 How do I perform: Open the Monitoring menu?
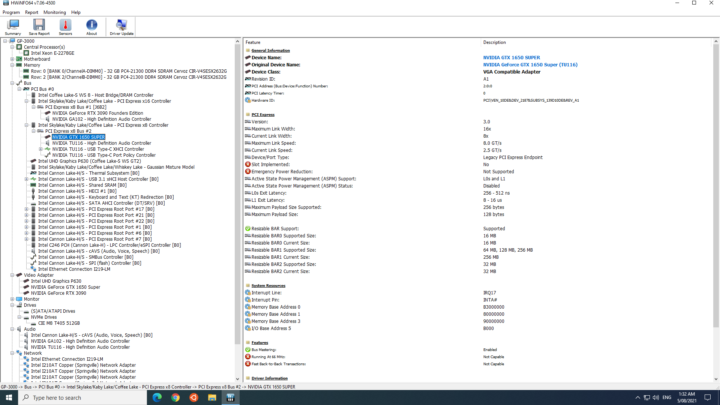(x=55, y=12)
